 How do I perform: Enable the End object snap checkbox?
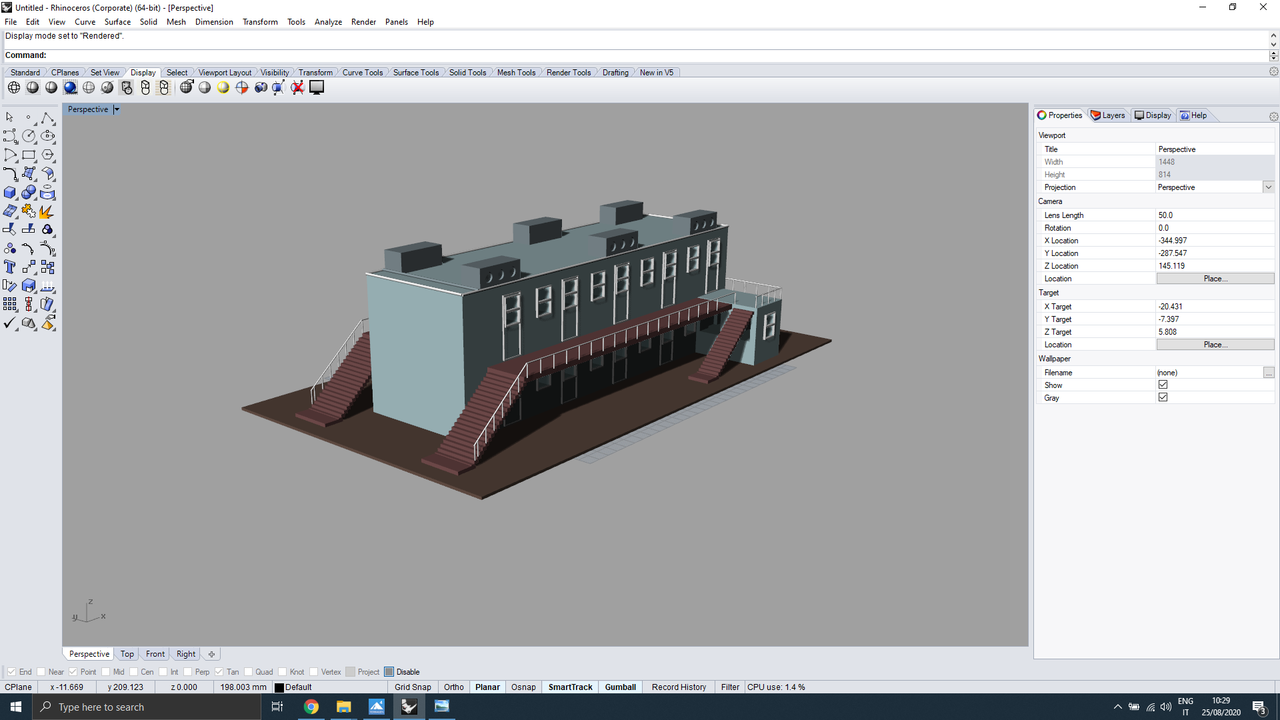click(x=10, y=671)
